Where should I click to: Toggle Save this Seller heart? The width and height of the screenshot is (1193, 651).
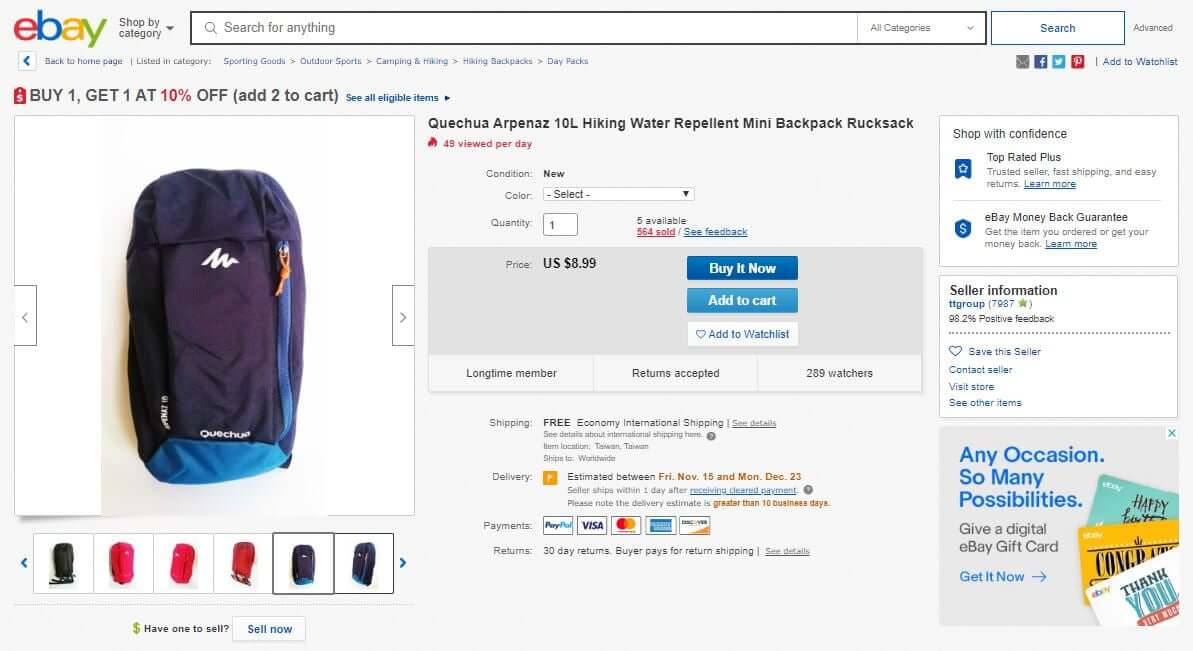(x=995, y=351)
